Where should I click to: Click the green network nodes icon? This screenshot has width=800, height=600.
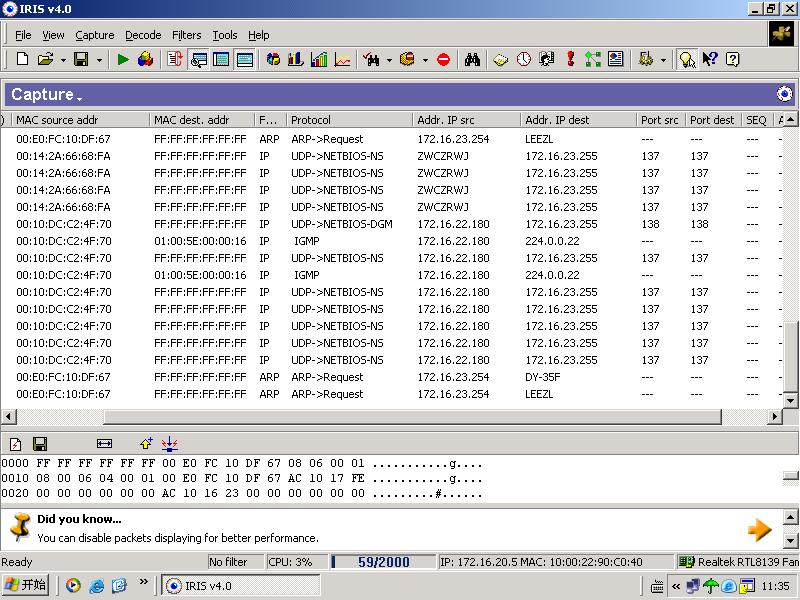pos(593,60)
